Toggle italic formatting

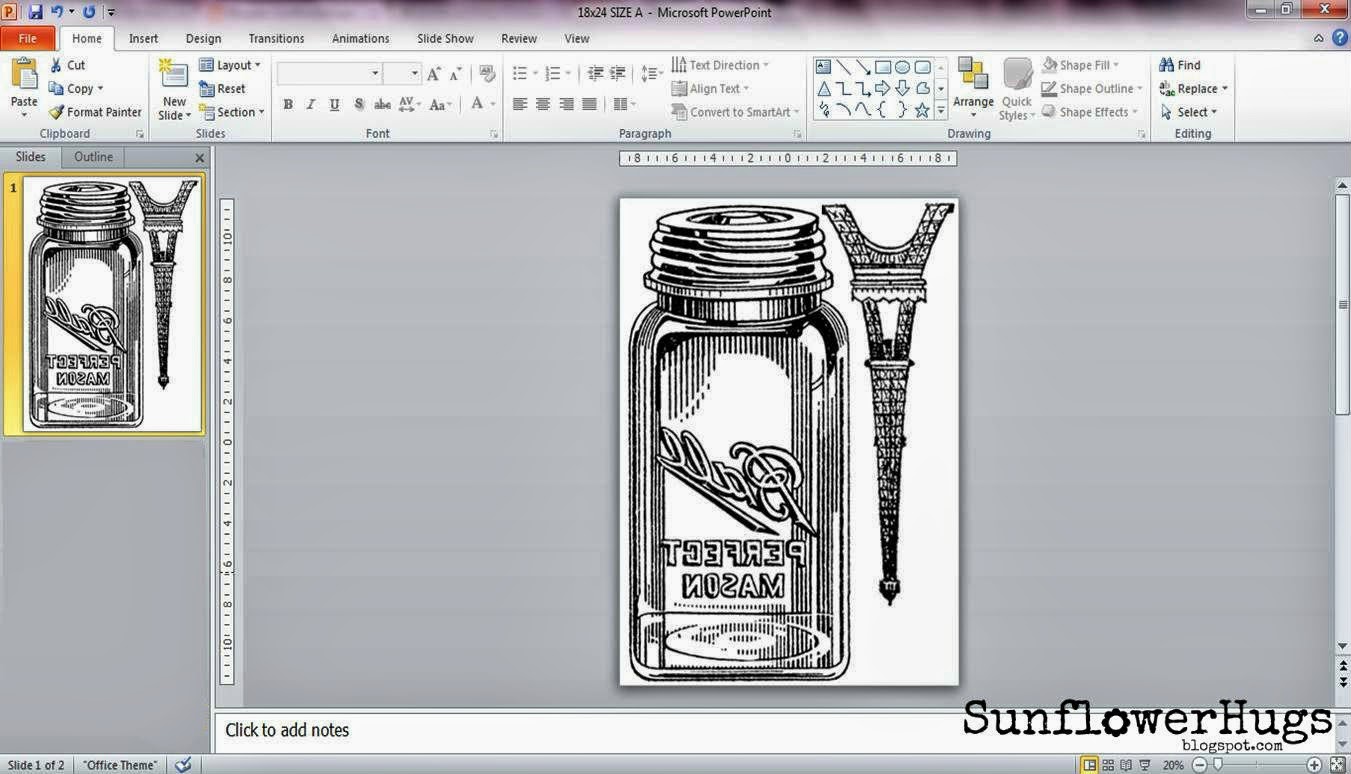click(310, 103)
